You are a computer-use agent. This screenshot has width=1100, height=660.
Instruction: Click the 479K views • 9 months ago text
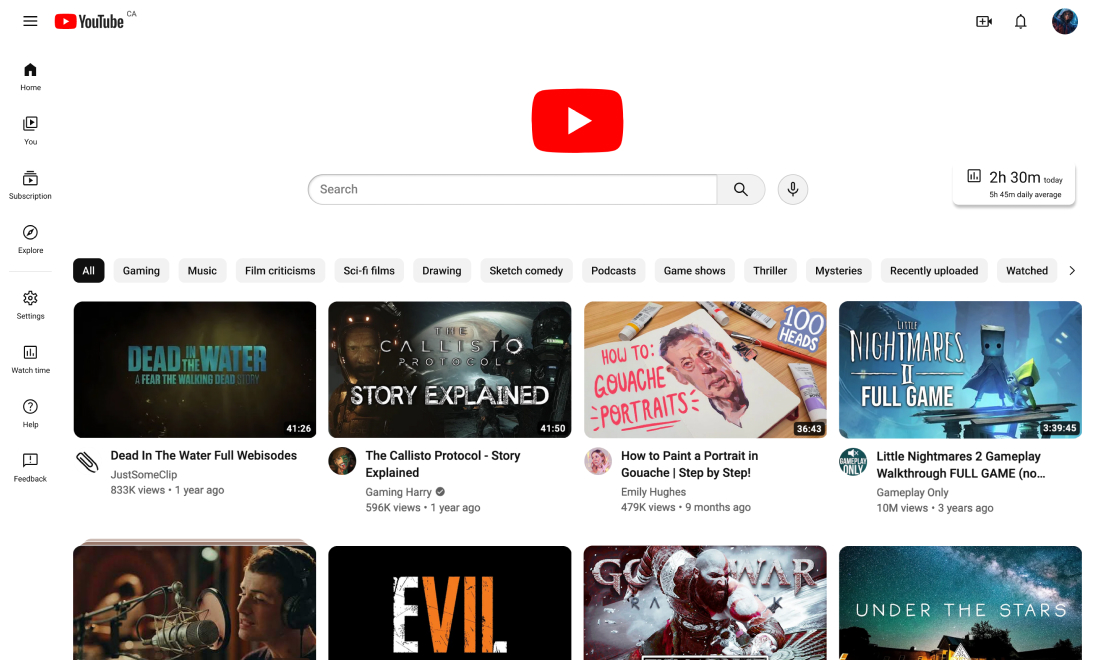[685, 508]
